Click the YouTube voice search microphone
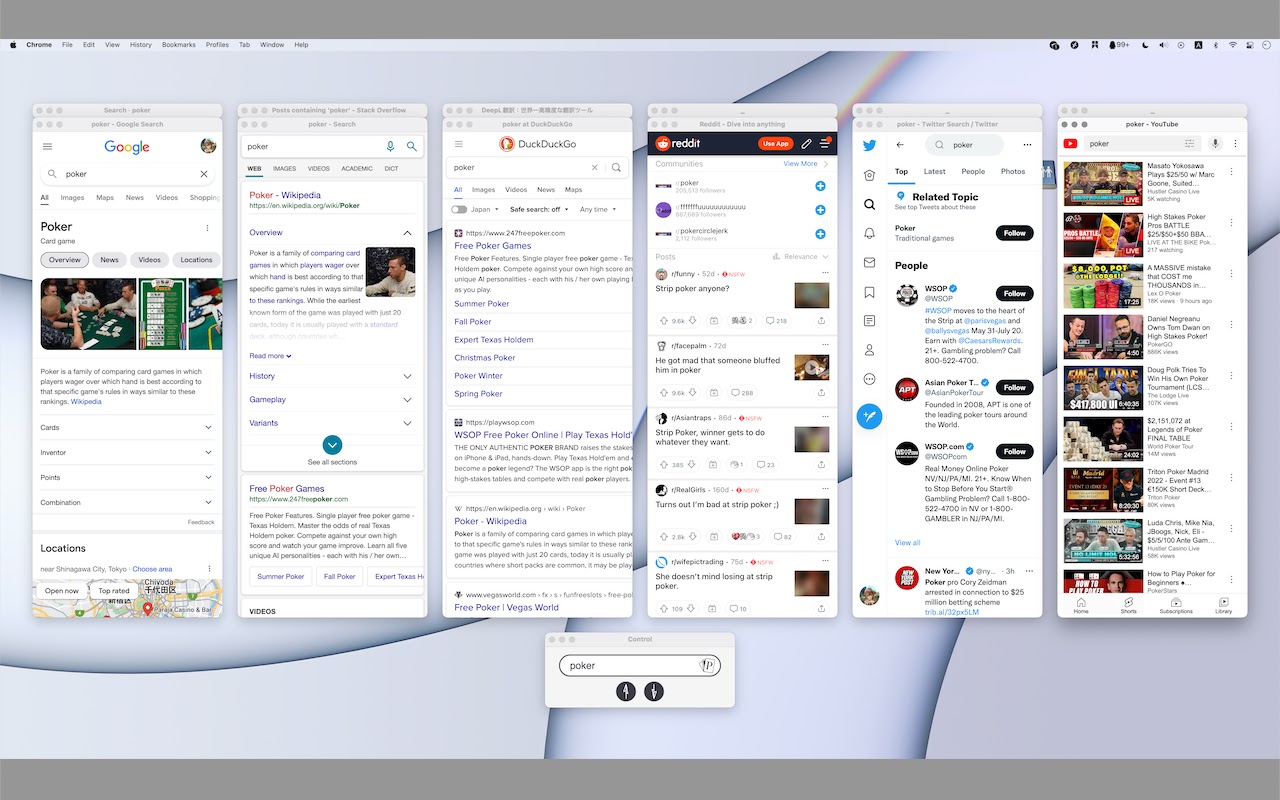 [1216, 144]
